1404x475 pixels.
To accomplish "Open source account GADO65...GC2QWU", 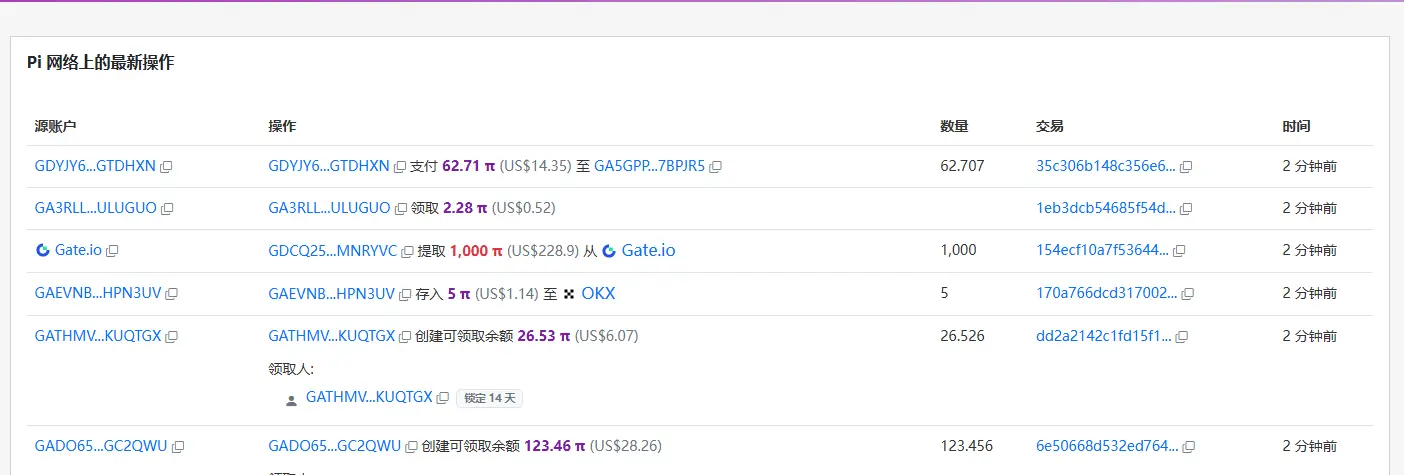I will point(101,445).
